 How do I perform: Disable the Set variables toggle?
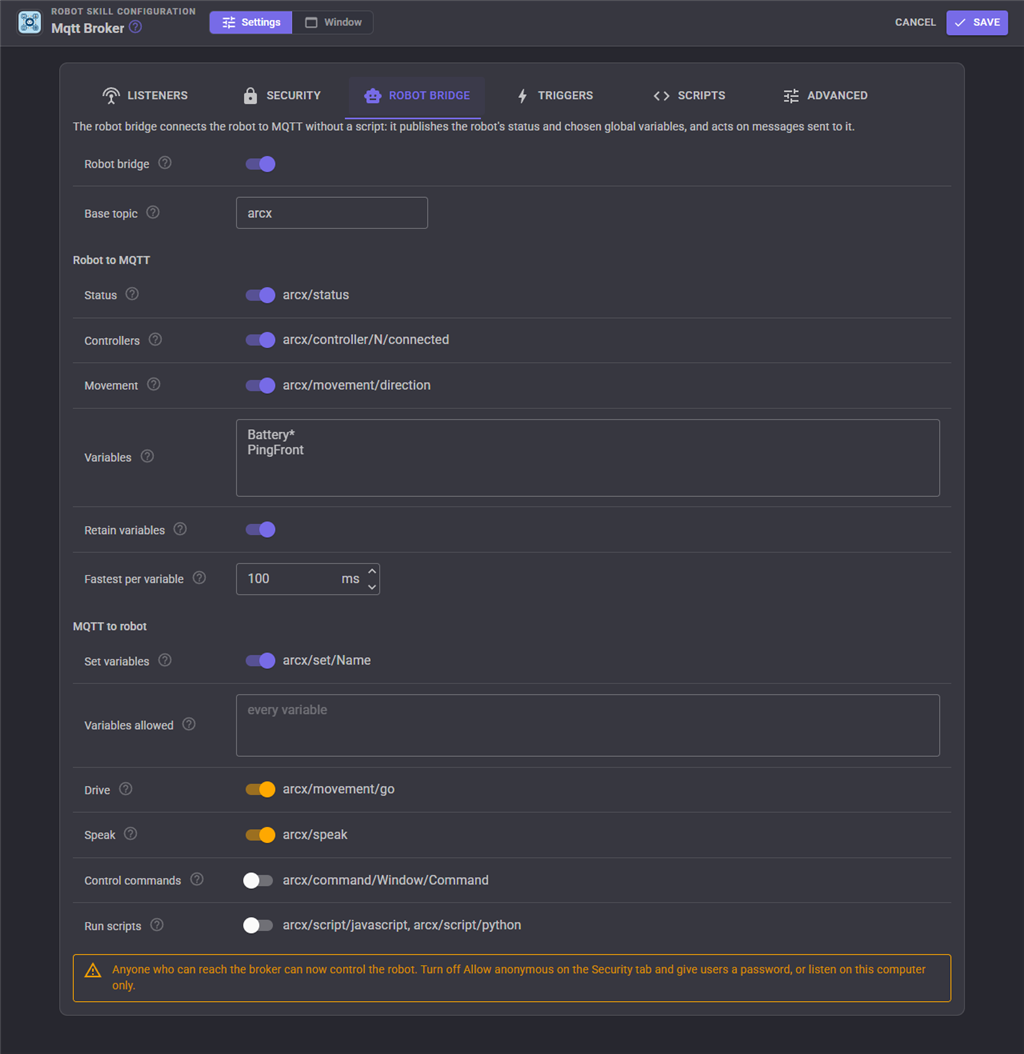260,661
